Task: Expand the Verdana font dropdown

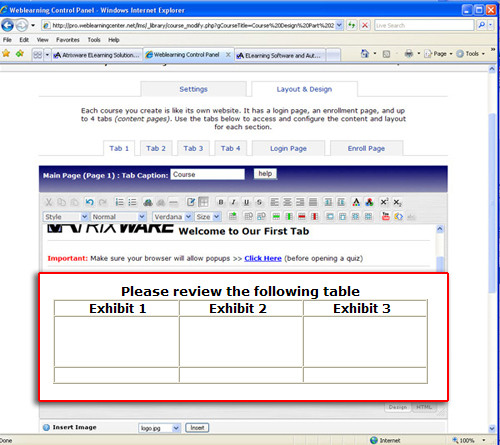Action: click(x=172, y=217)
